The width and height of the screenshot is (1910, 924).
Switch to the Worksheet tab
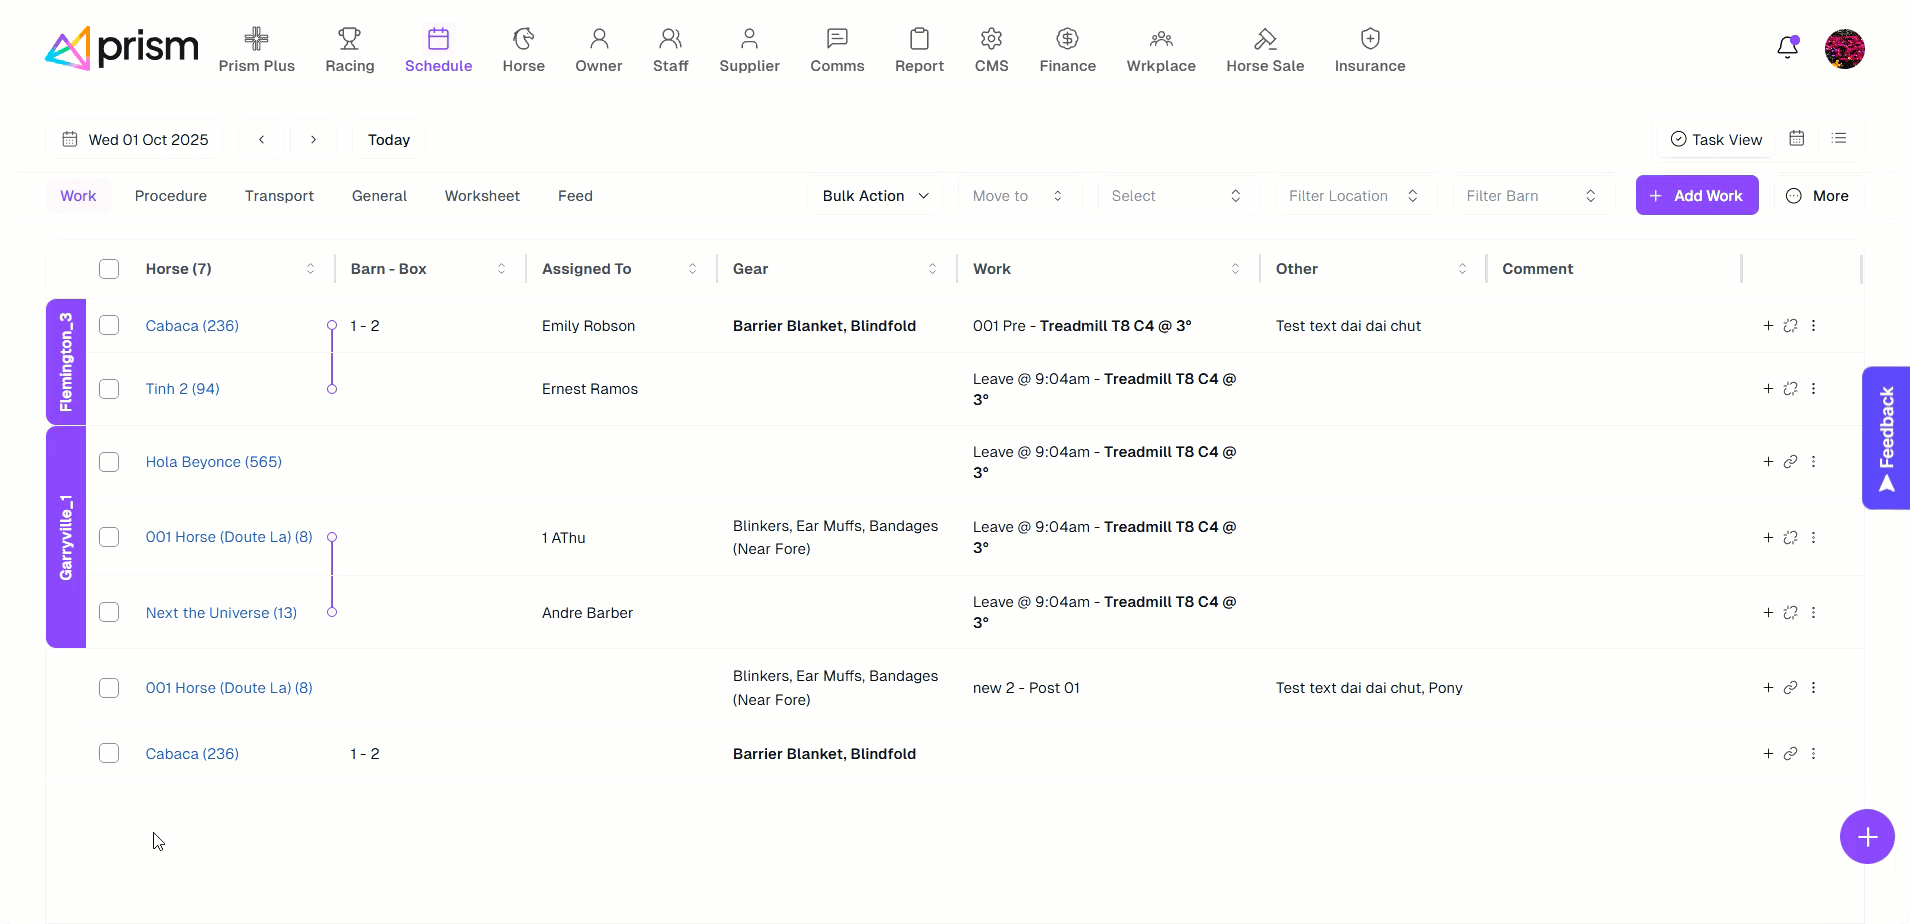coord(482,196)
